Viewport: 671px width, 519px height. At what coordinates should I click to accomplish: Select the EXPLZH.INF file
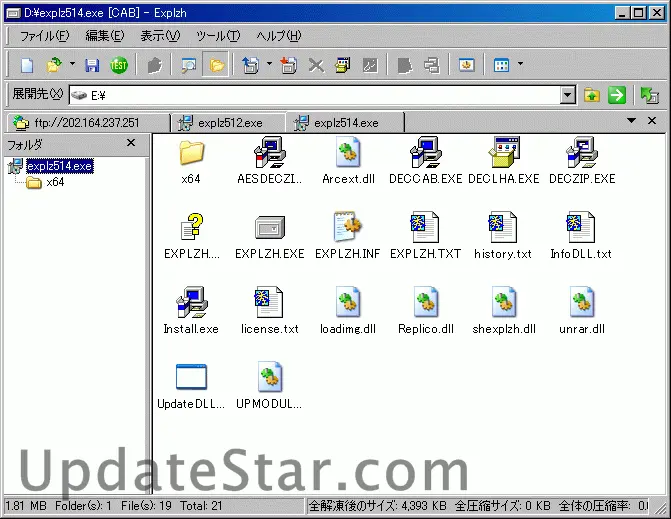[347, 236]
